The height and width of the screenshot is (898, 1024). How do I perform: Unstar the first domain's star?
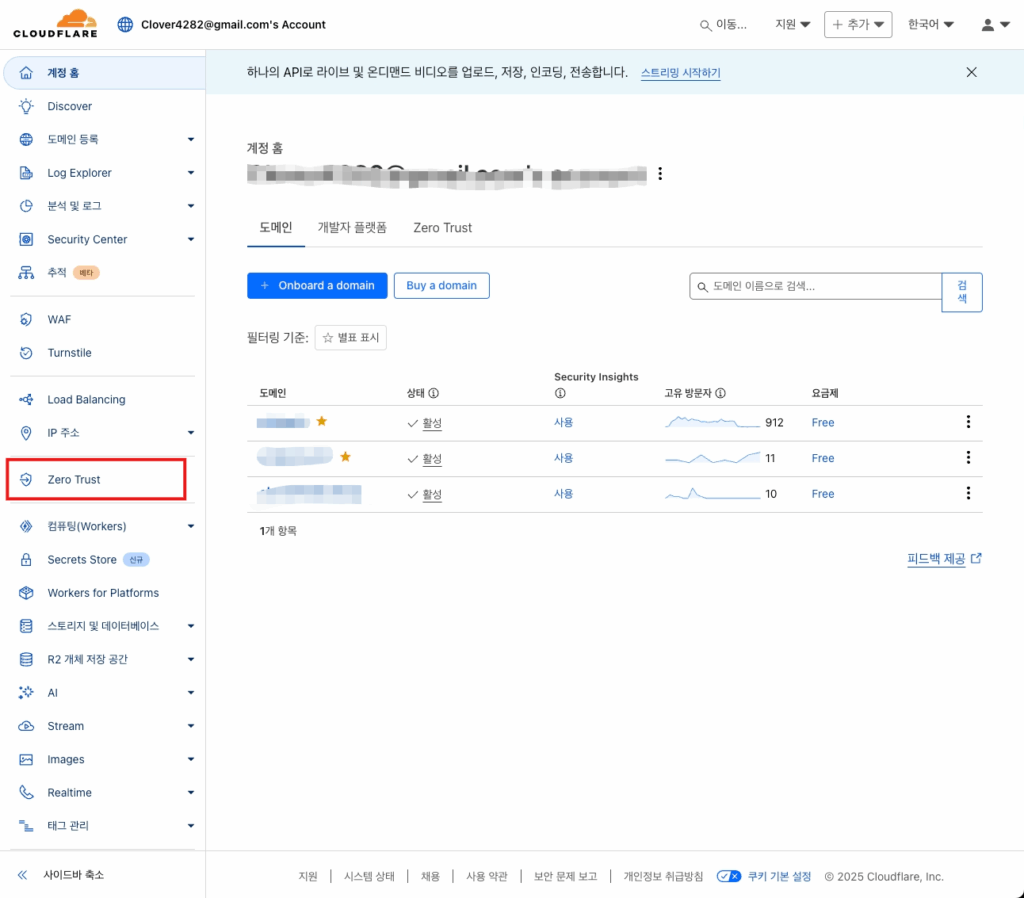[x=321, y=421]
